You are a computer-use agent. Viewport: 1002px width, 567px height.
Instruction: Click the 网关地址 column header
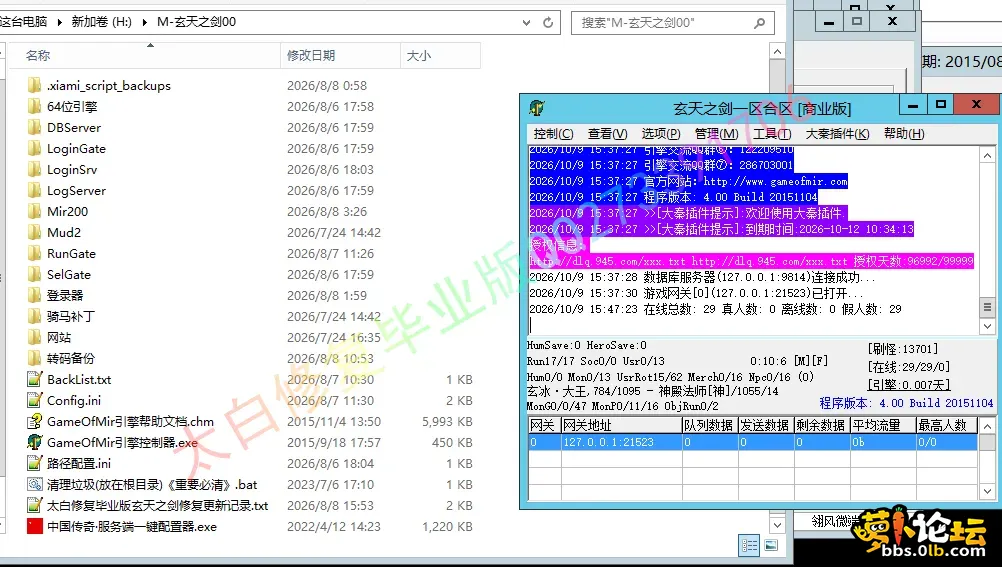(x=620, y=425)
